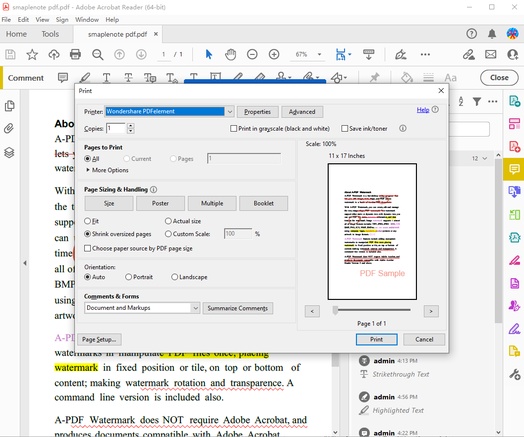Select the underline text T tool
Image resolution: width=524 pixels, height=437 pixels.
pos(106,78)
